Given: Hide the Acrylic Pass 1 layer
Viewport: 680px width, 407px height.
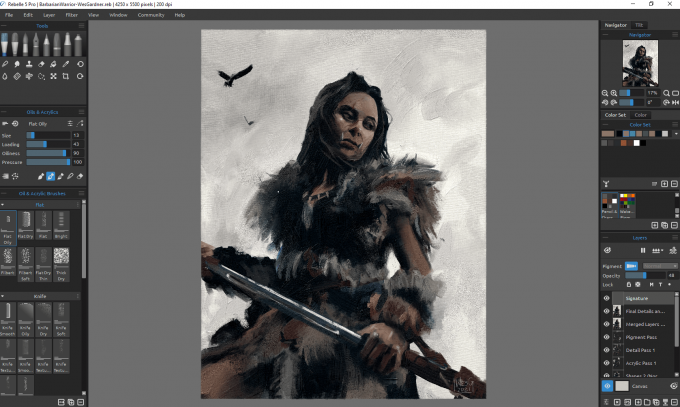Looking at the screenshot, I should 606,363.
